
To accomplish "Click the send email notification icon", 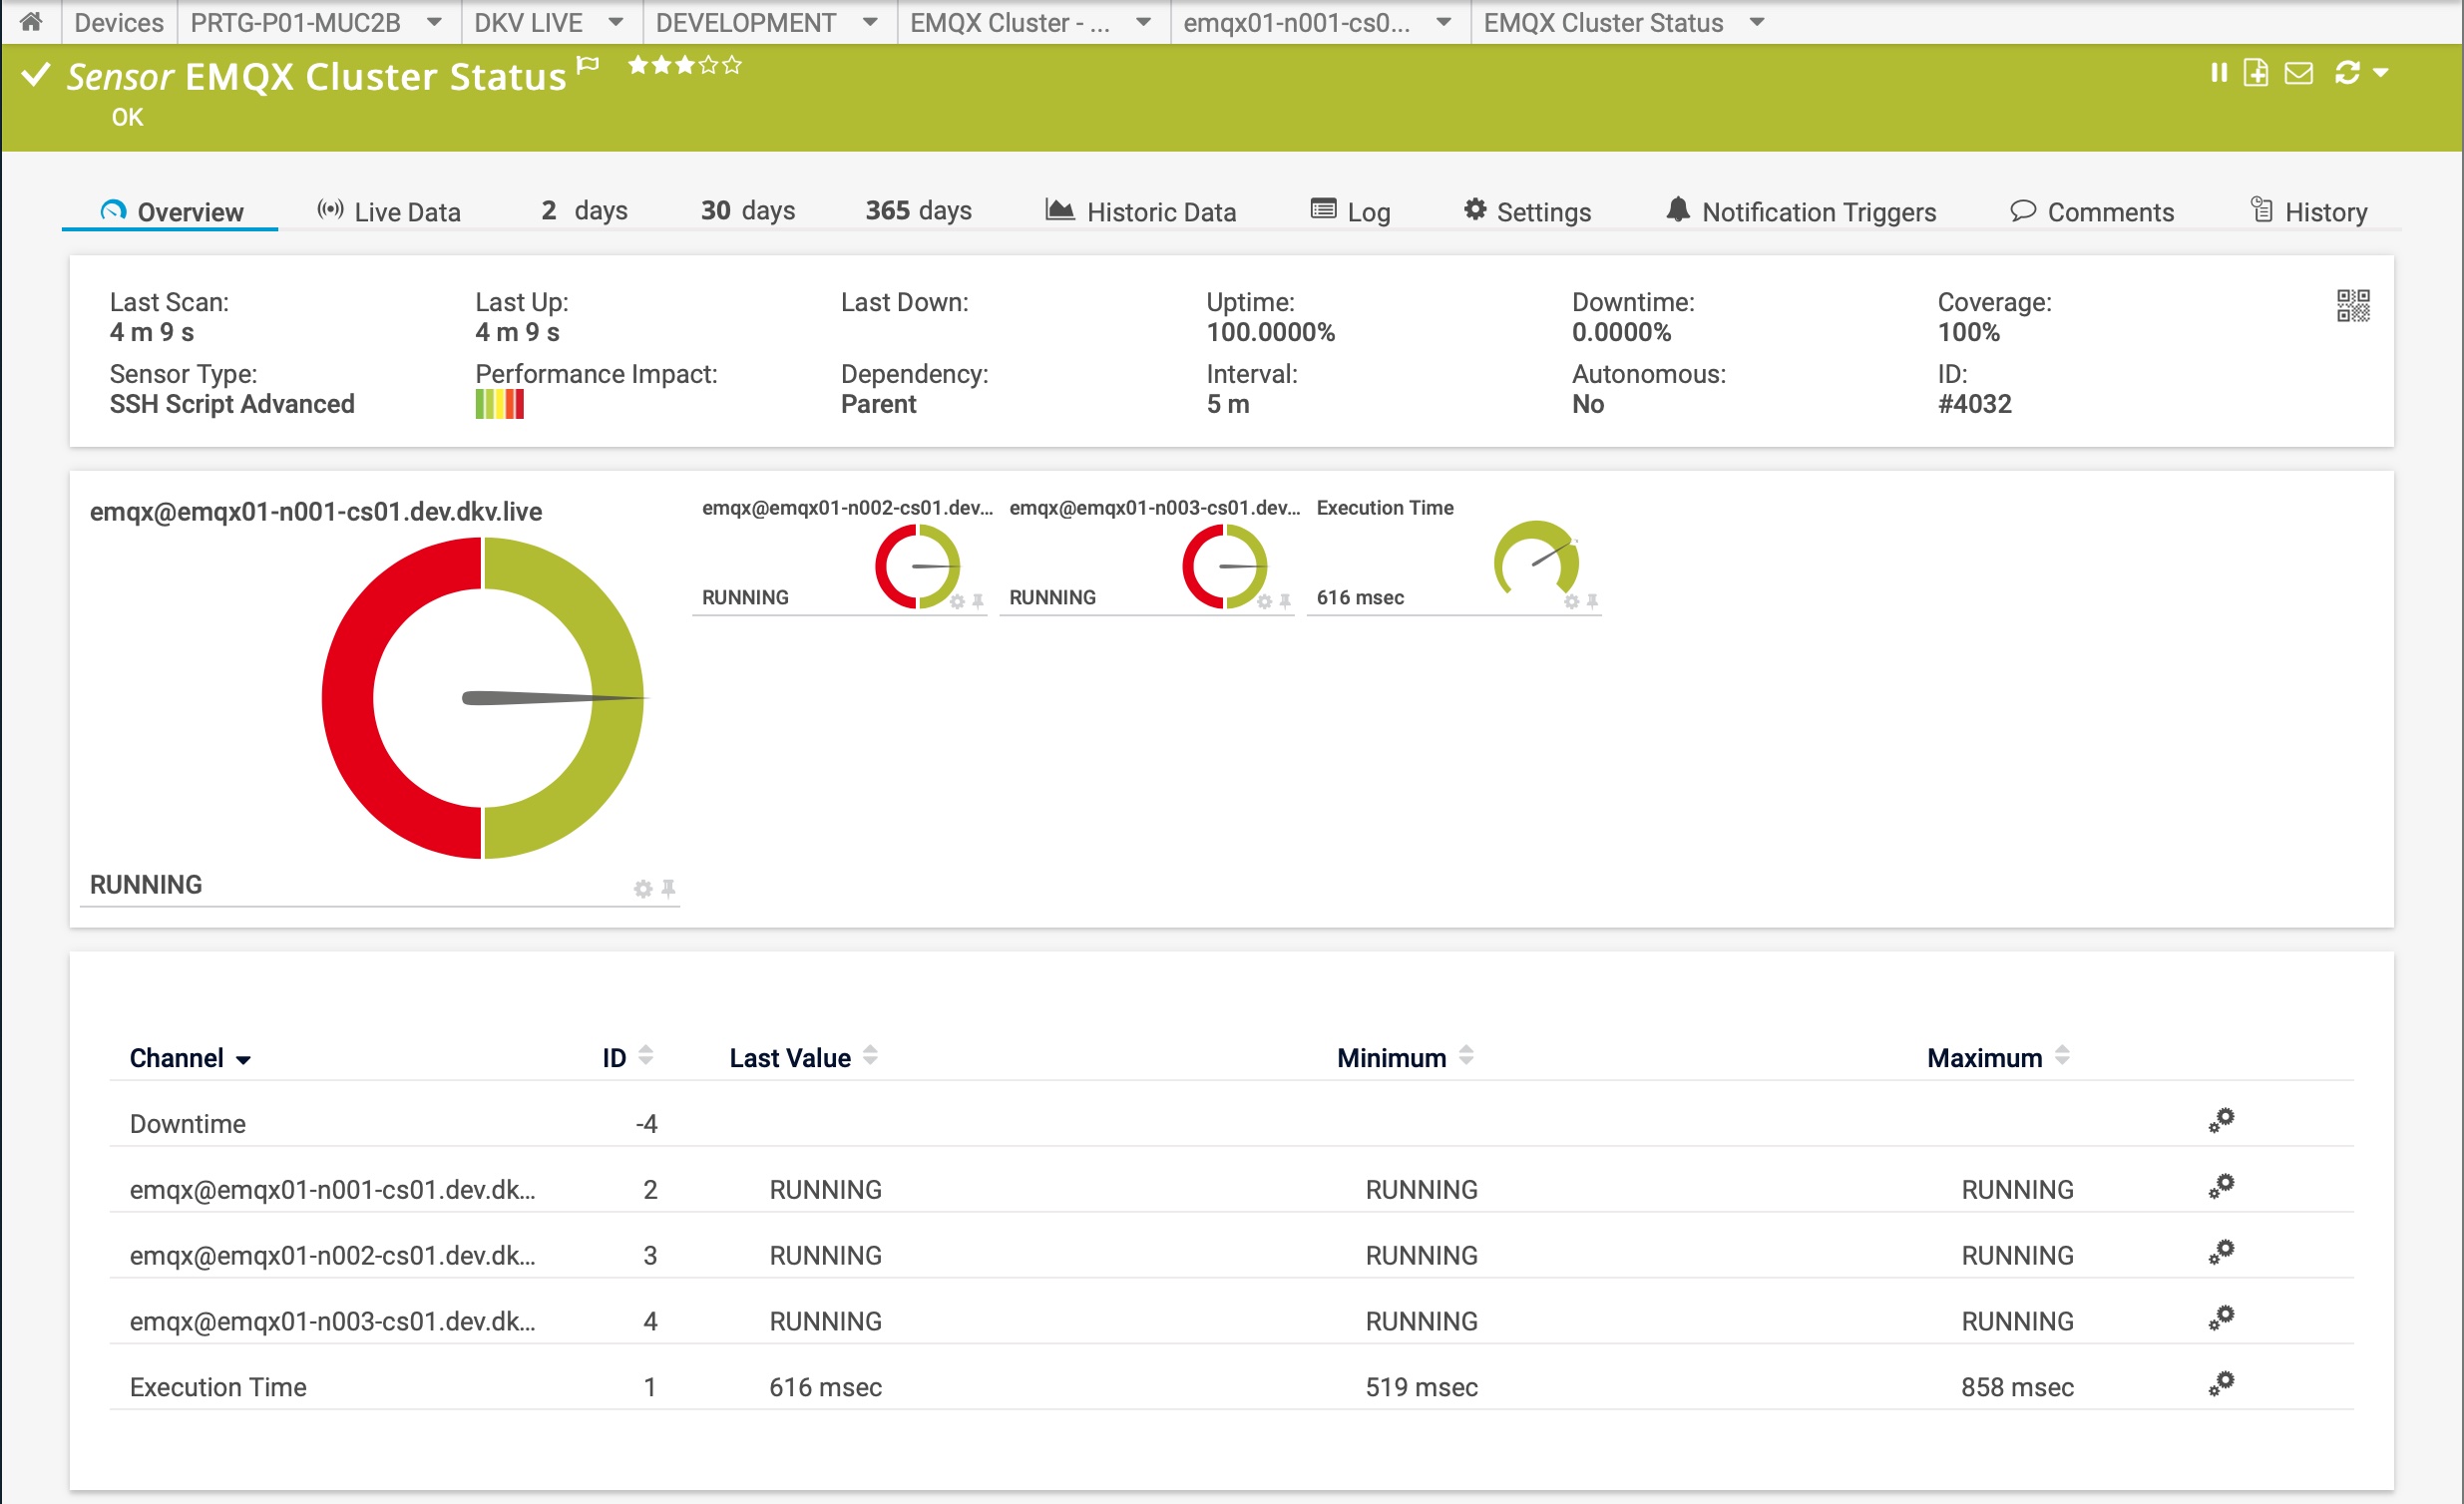I will point(2299,72).
